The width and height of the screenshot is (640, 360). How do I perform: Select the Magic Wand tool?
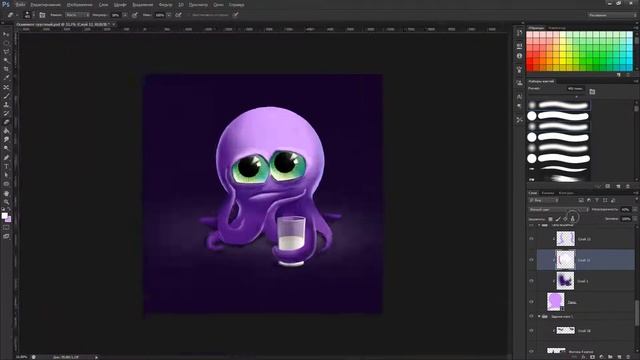pos(6,60)
